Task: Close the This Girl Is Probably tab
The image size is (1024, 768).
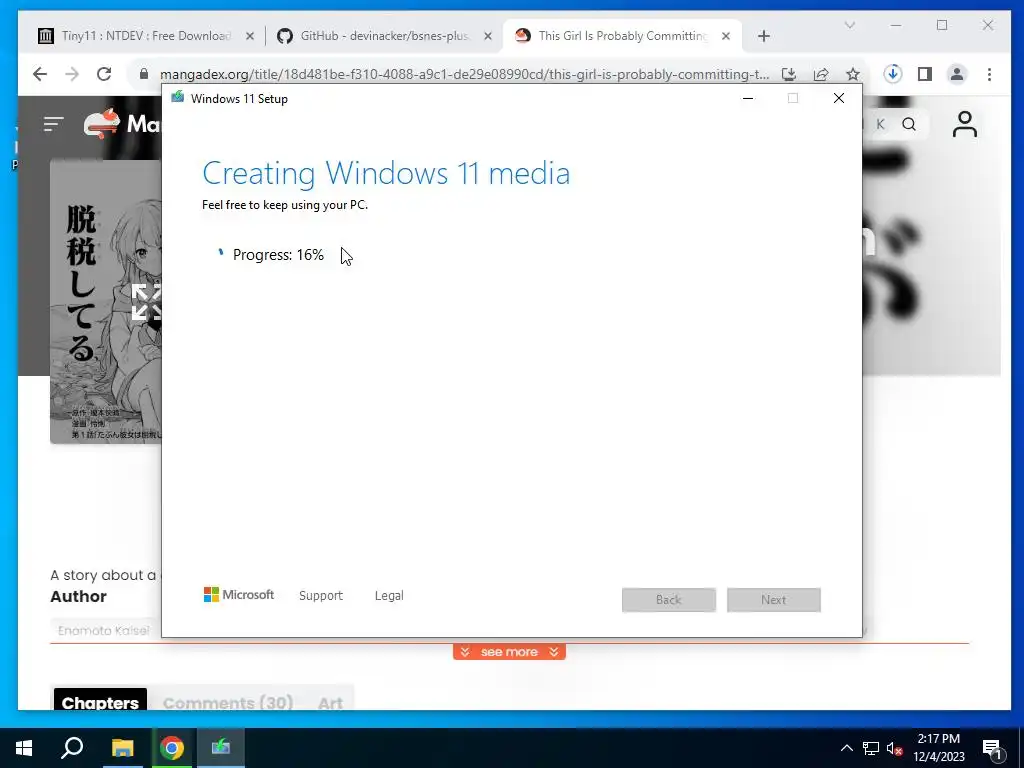Action: pyautogui.click(x=726, y=36)
